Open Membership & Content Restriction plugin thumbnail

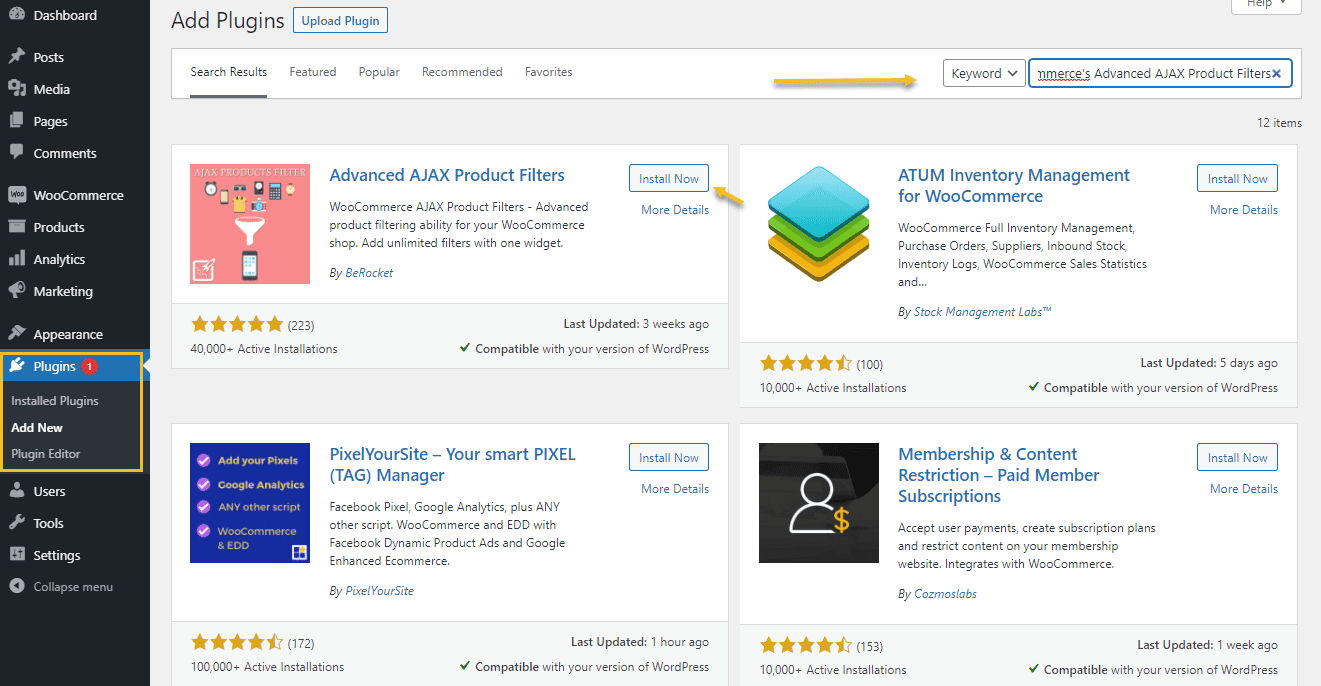[x=819, y=503]
